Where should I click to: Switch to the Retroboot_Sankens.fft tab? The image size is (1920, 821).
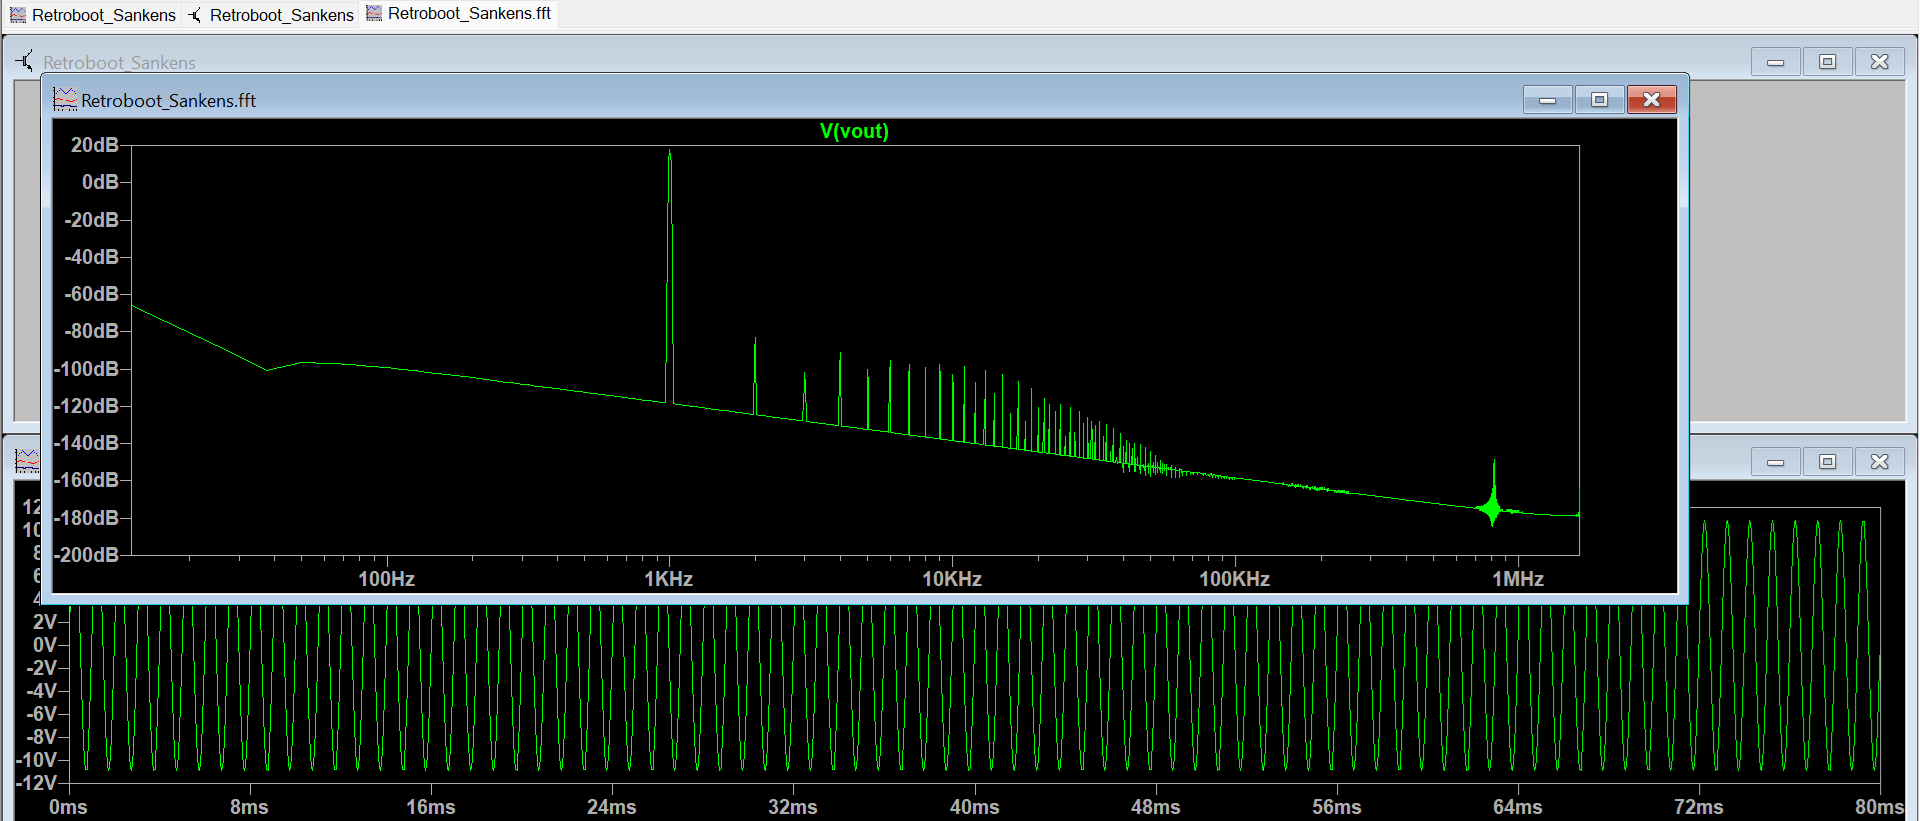click(459, 14)
